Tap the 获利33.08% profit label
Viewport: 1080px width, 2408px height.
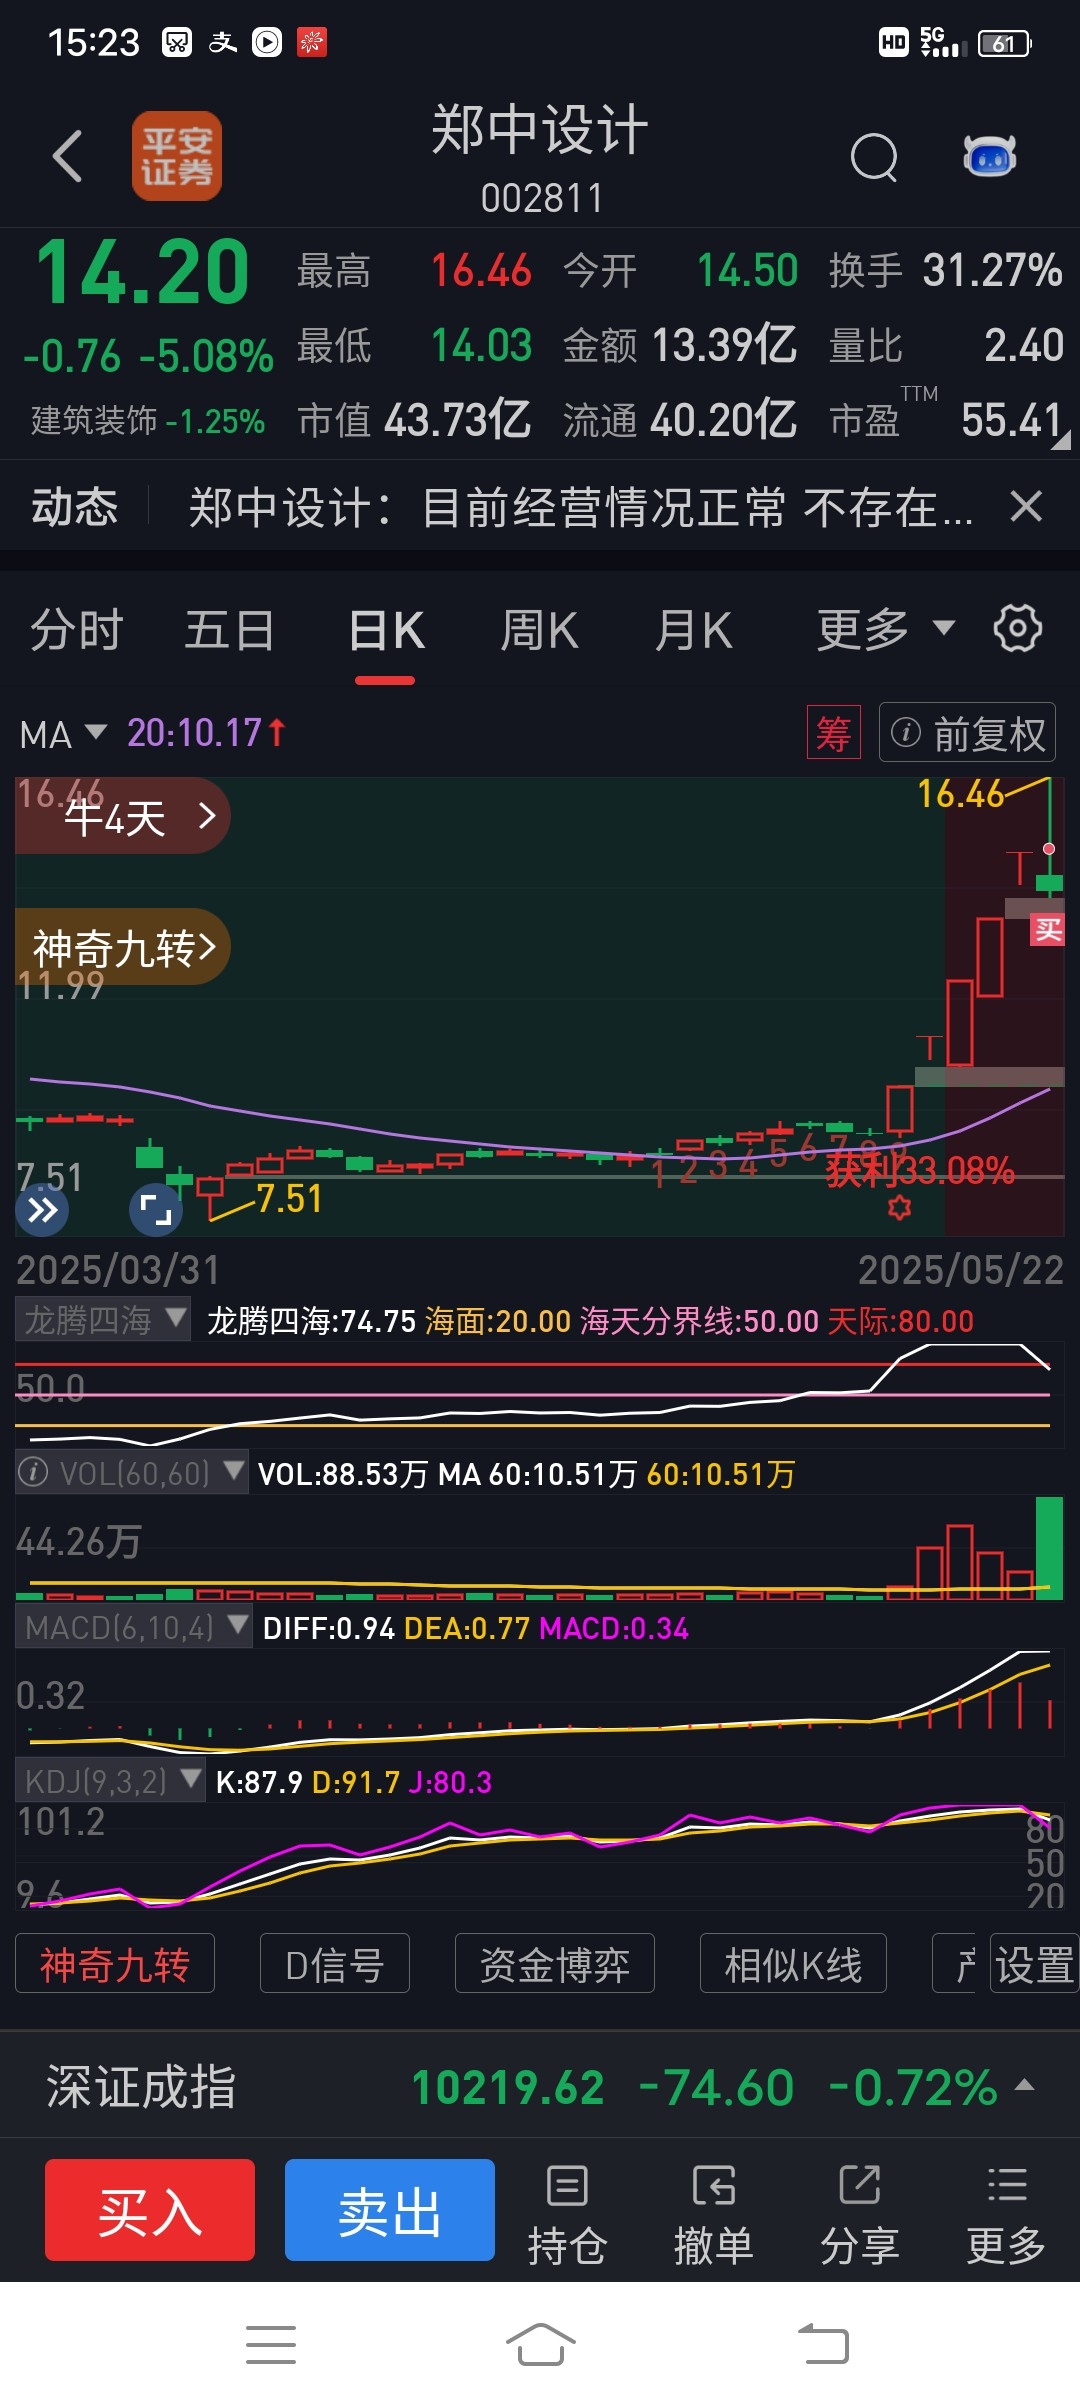click(920, 1170)
